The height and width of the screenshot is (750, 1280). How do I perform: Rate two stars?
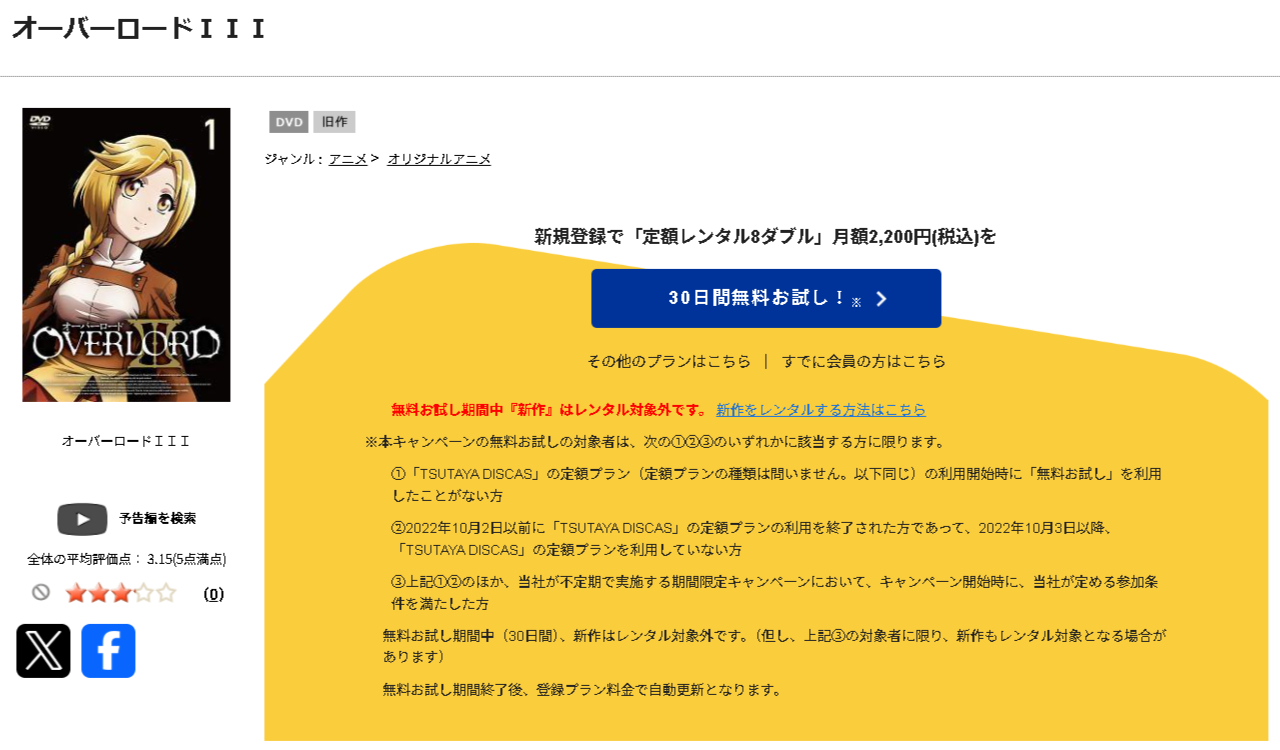[98, 593]
